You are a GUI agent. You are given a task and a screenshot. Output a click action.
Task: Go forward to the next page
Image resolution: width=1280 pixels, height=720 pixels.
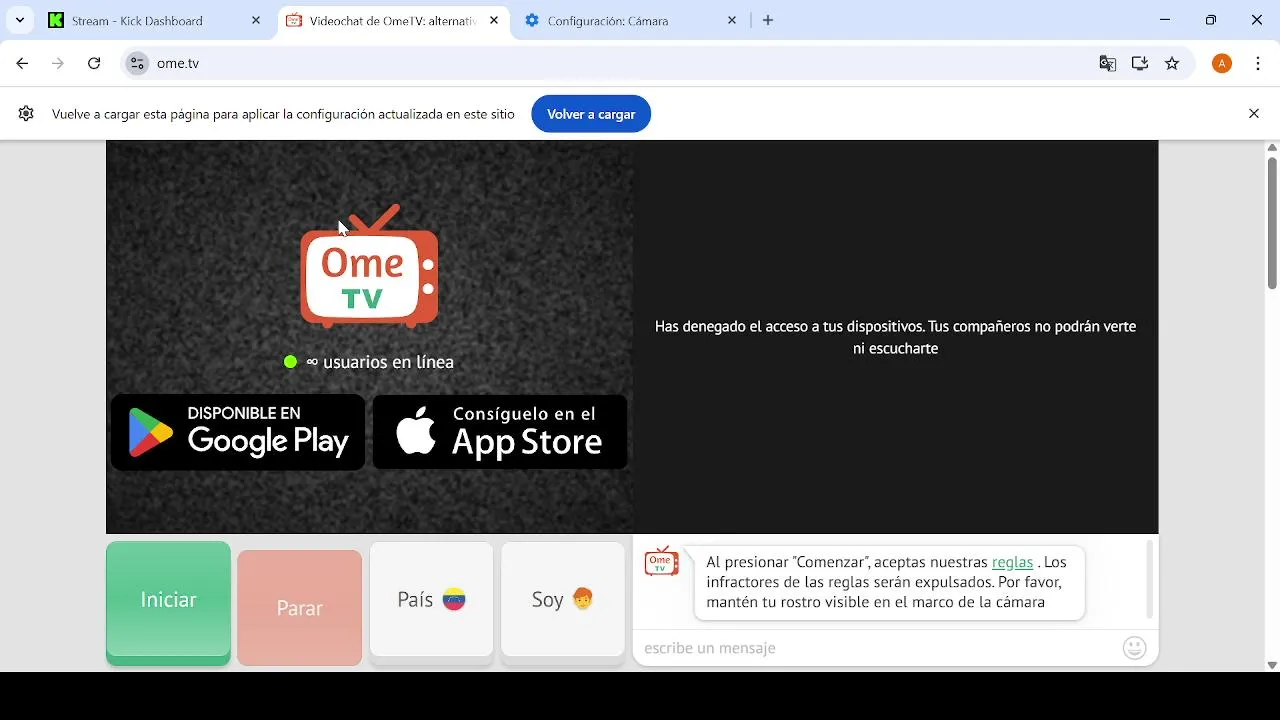58,64
